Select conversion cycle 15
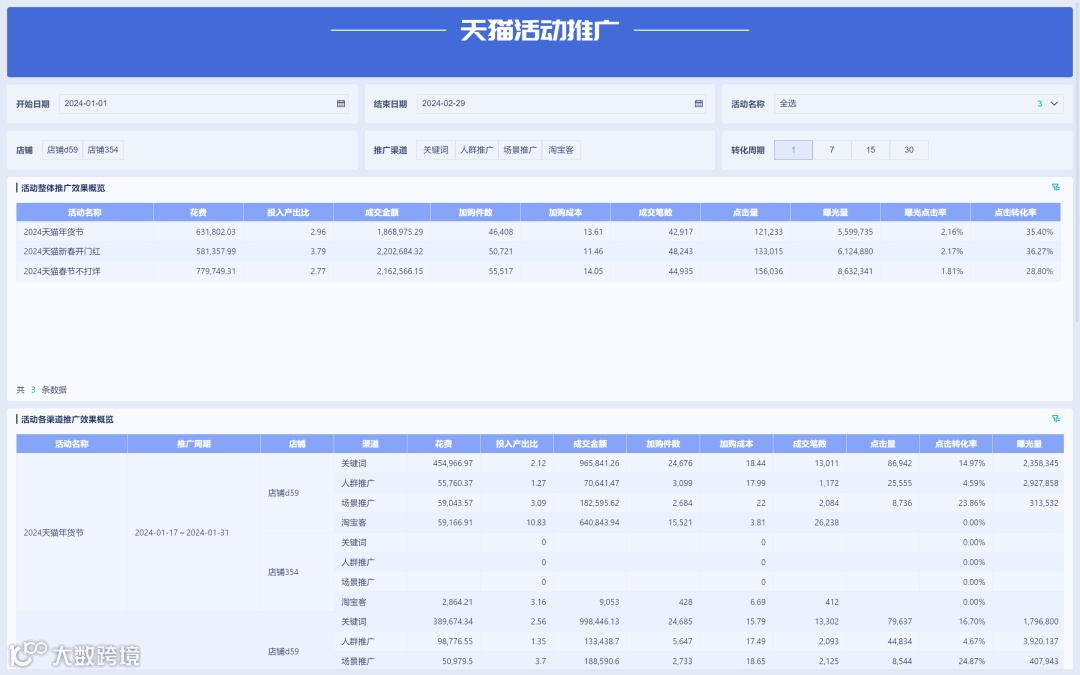This screenshot has height=675, width=1080. point(871,150)
